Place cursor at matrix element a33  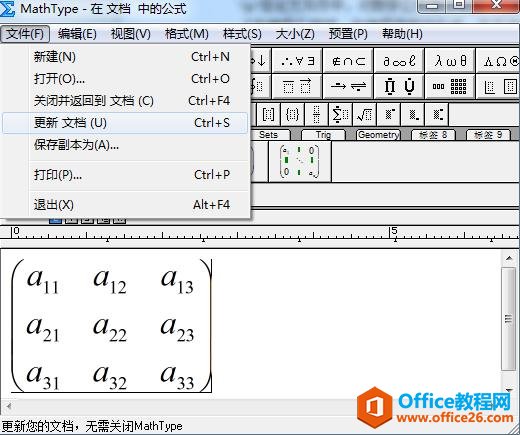[x=177, y=377]
